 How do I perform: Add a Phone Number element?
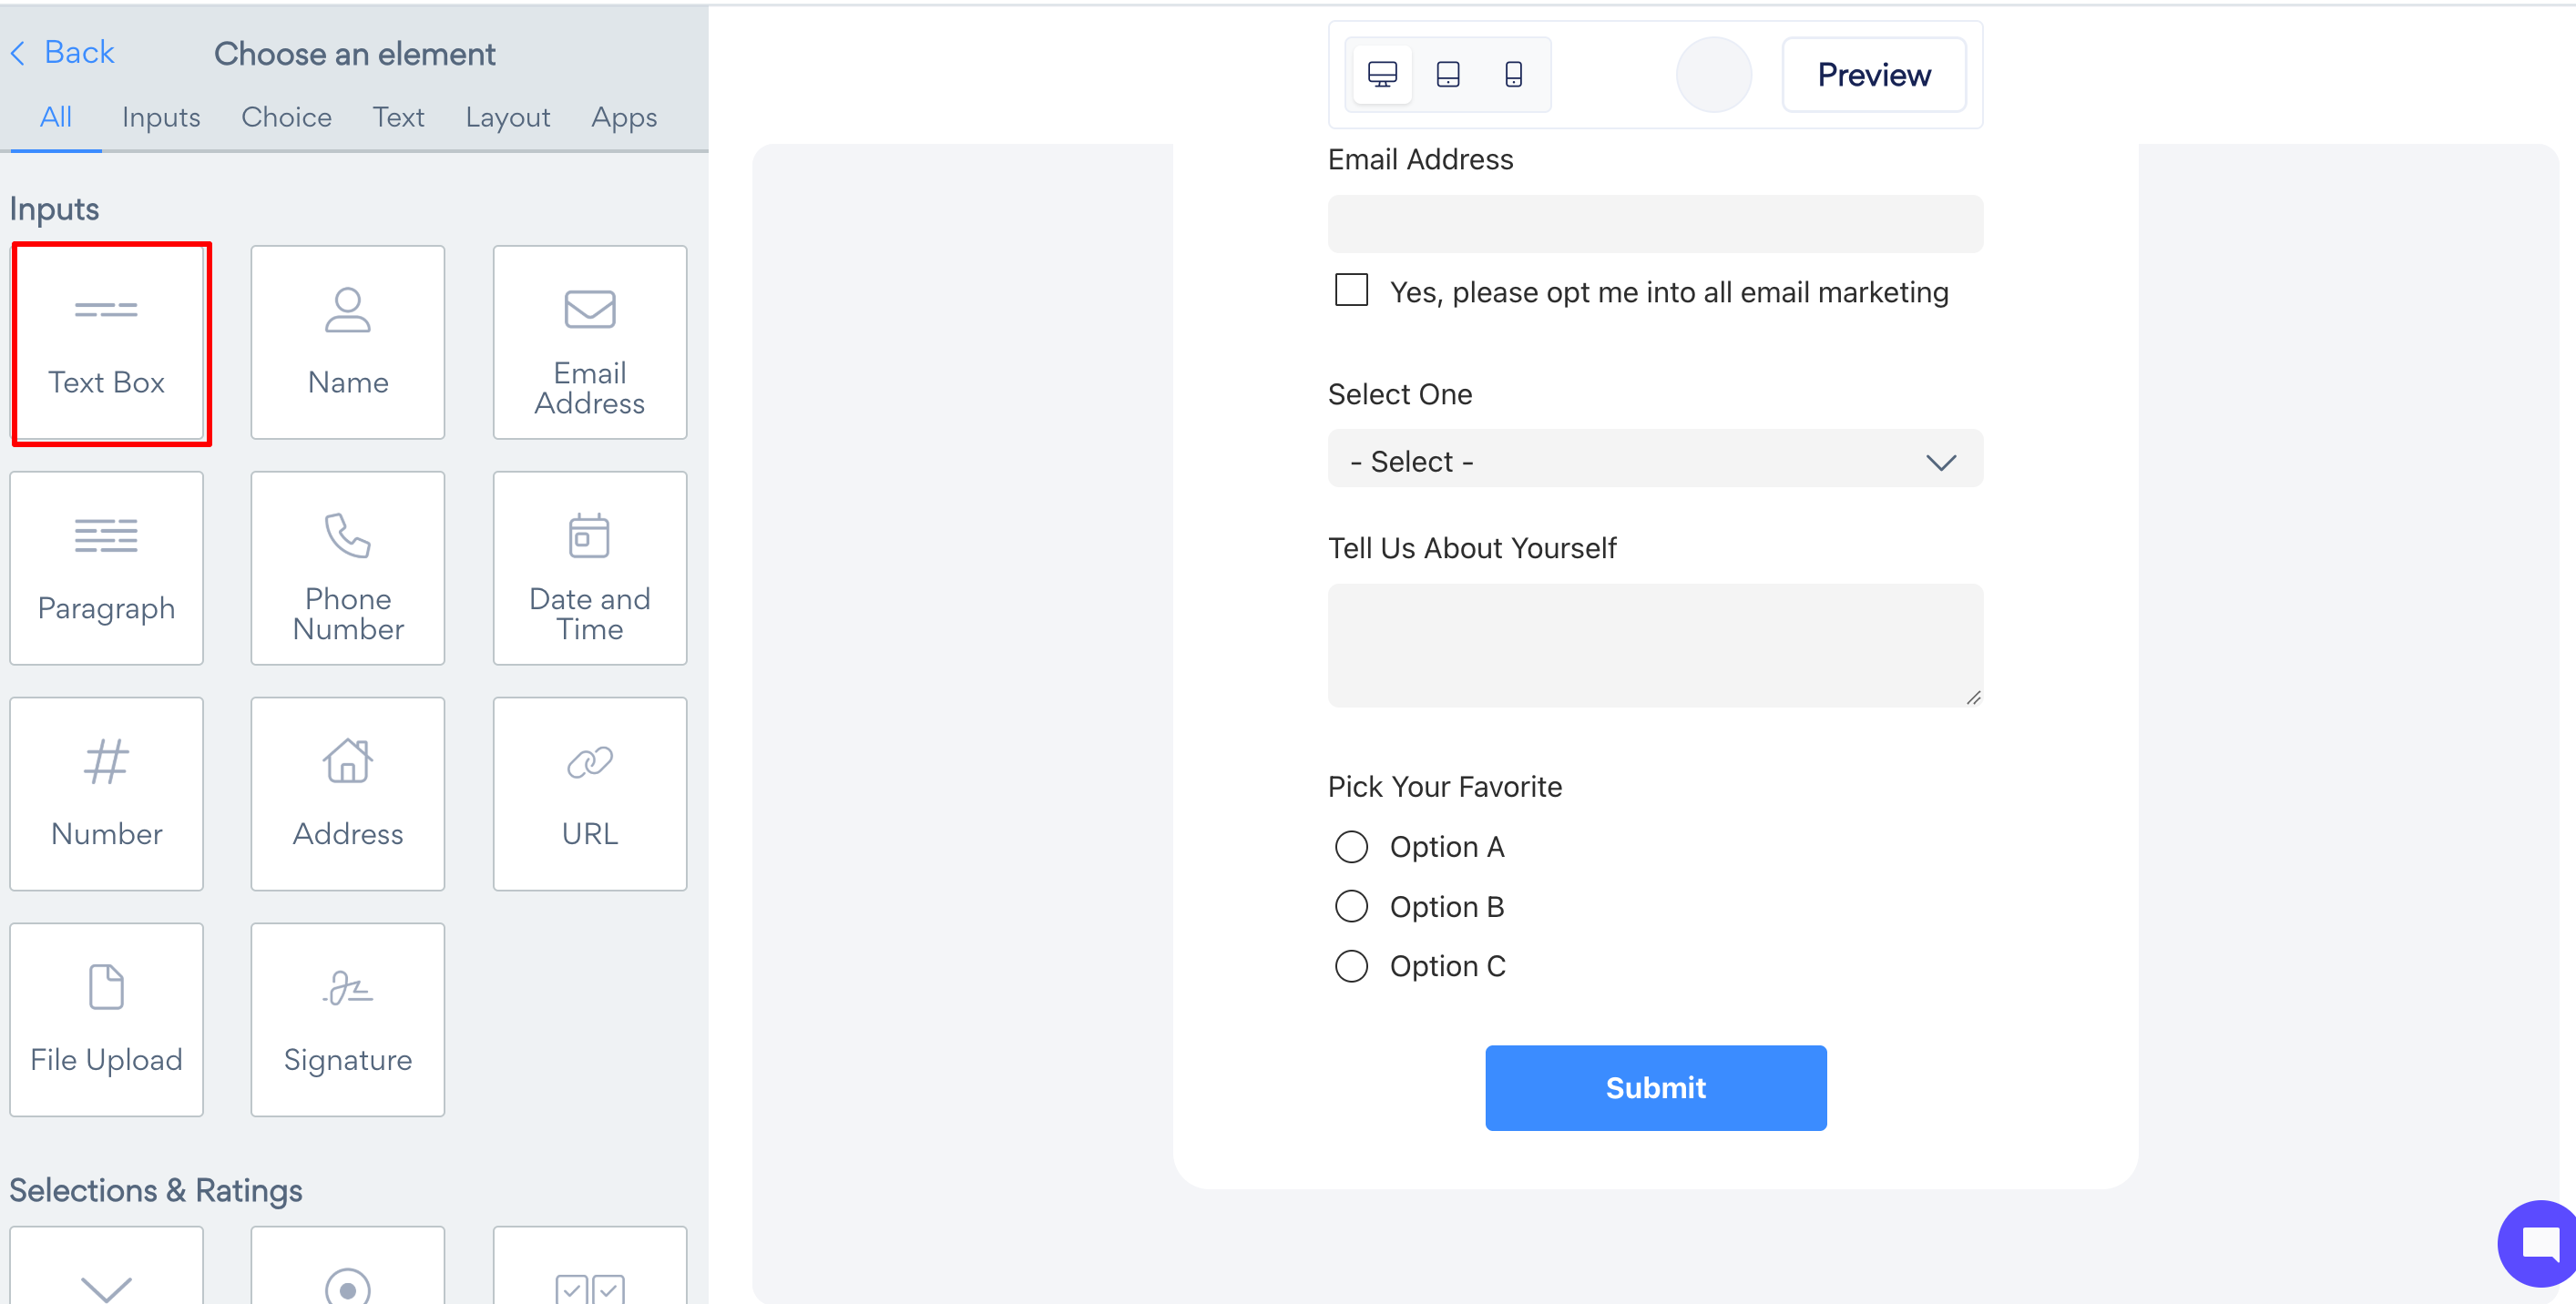click(348, 568)
